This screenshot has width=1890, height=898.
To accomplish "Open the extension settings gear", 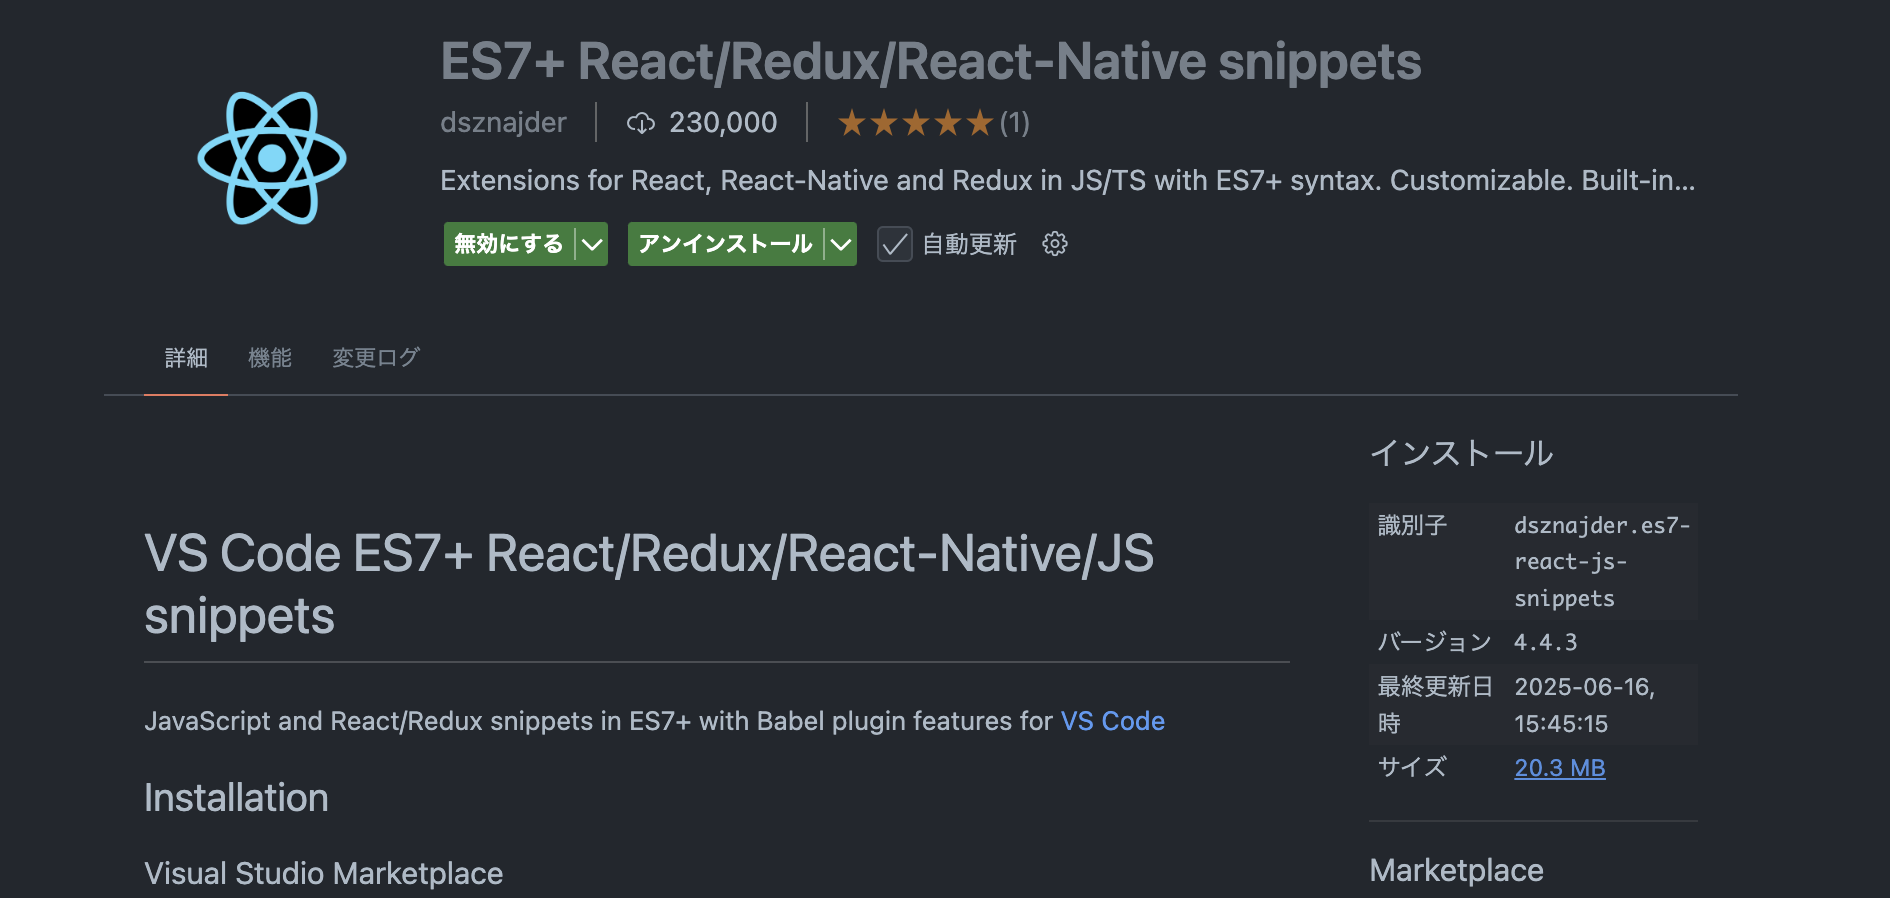I will pyautogui.click(x=1055, y=244).
